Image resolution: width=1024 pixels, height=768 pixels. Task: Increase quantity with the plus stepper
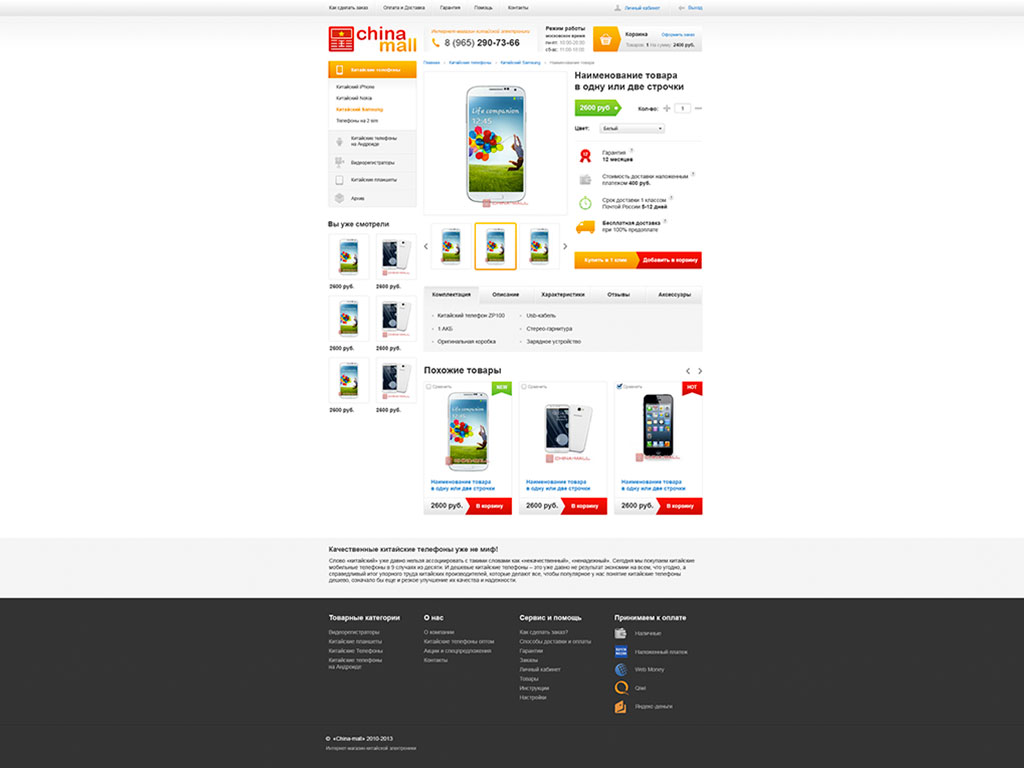[x=667, y=108]
